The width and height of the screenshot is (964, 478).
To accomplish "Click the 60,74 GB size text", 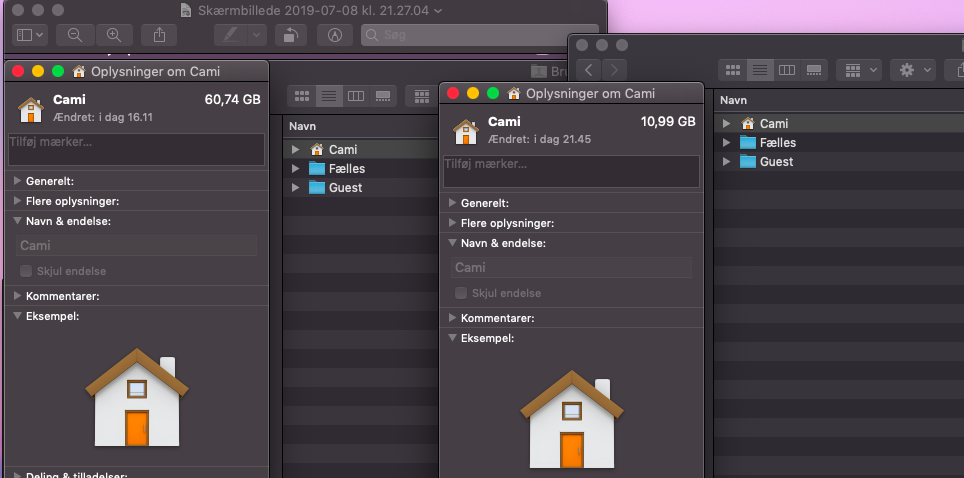I will click(x=232, y=100).
